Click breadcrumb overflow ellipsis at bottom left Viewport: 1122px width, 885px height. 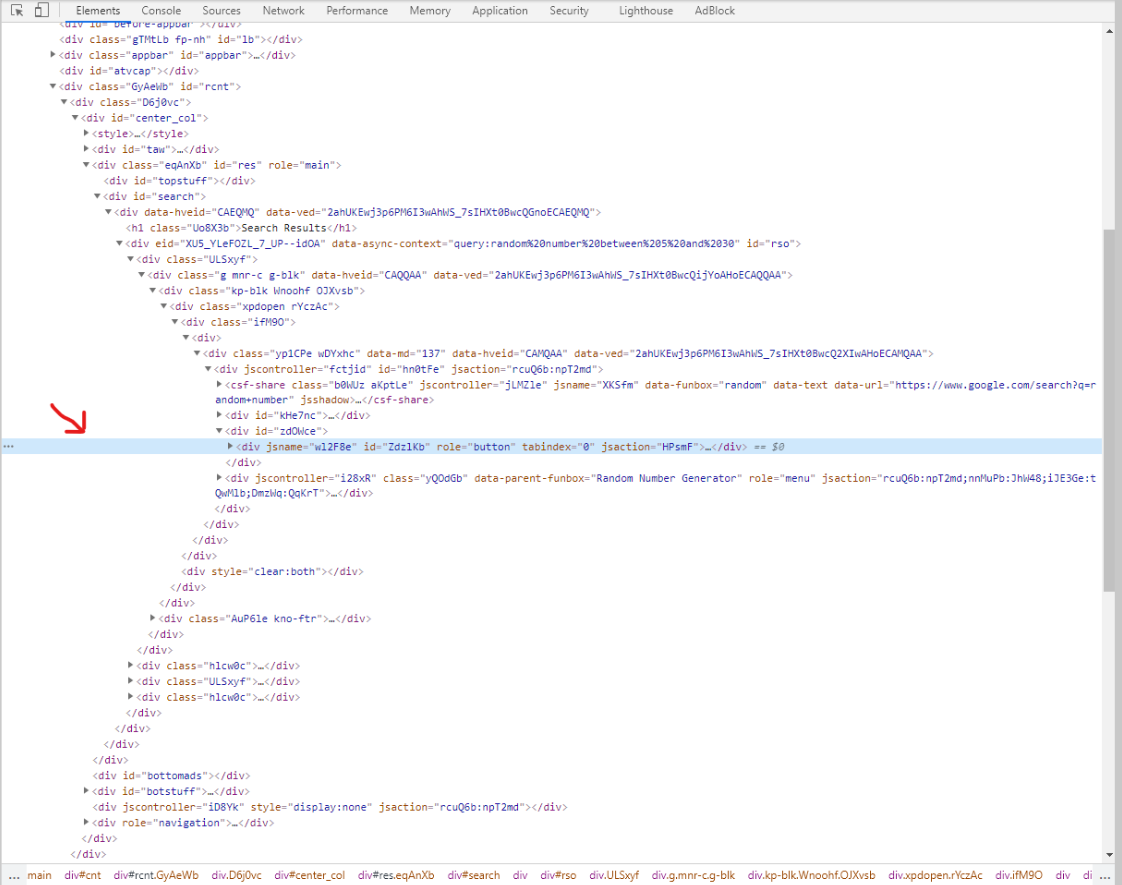14,876
